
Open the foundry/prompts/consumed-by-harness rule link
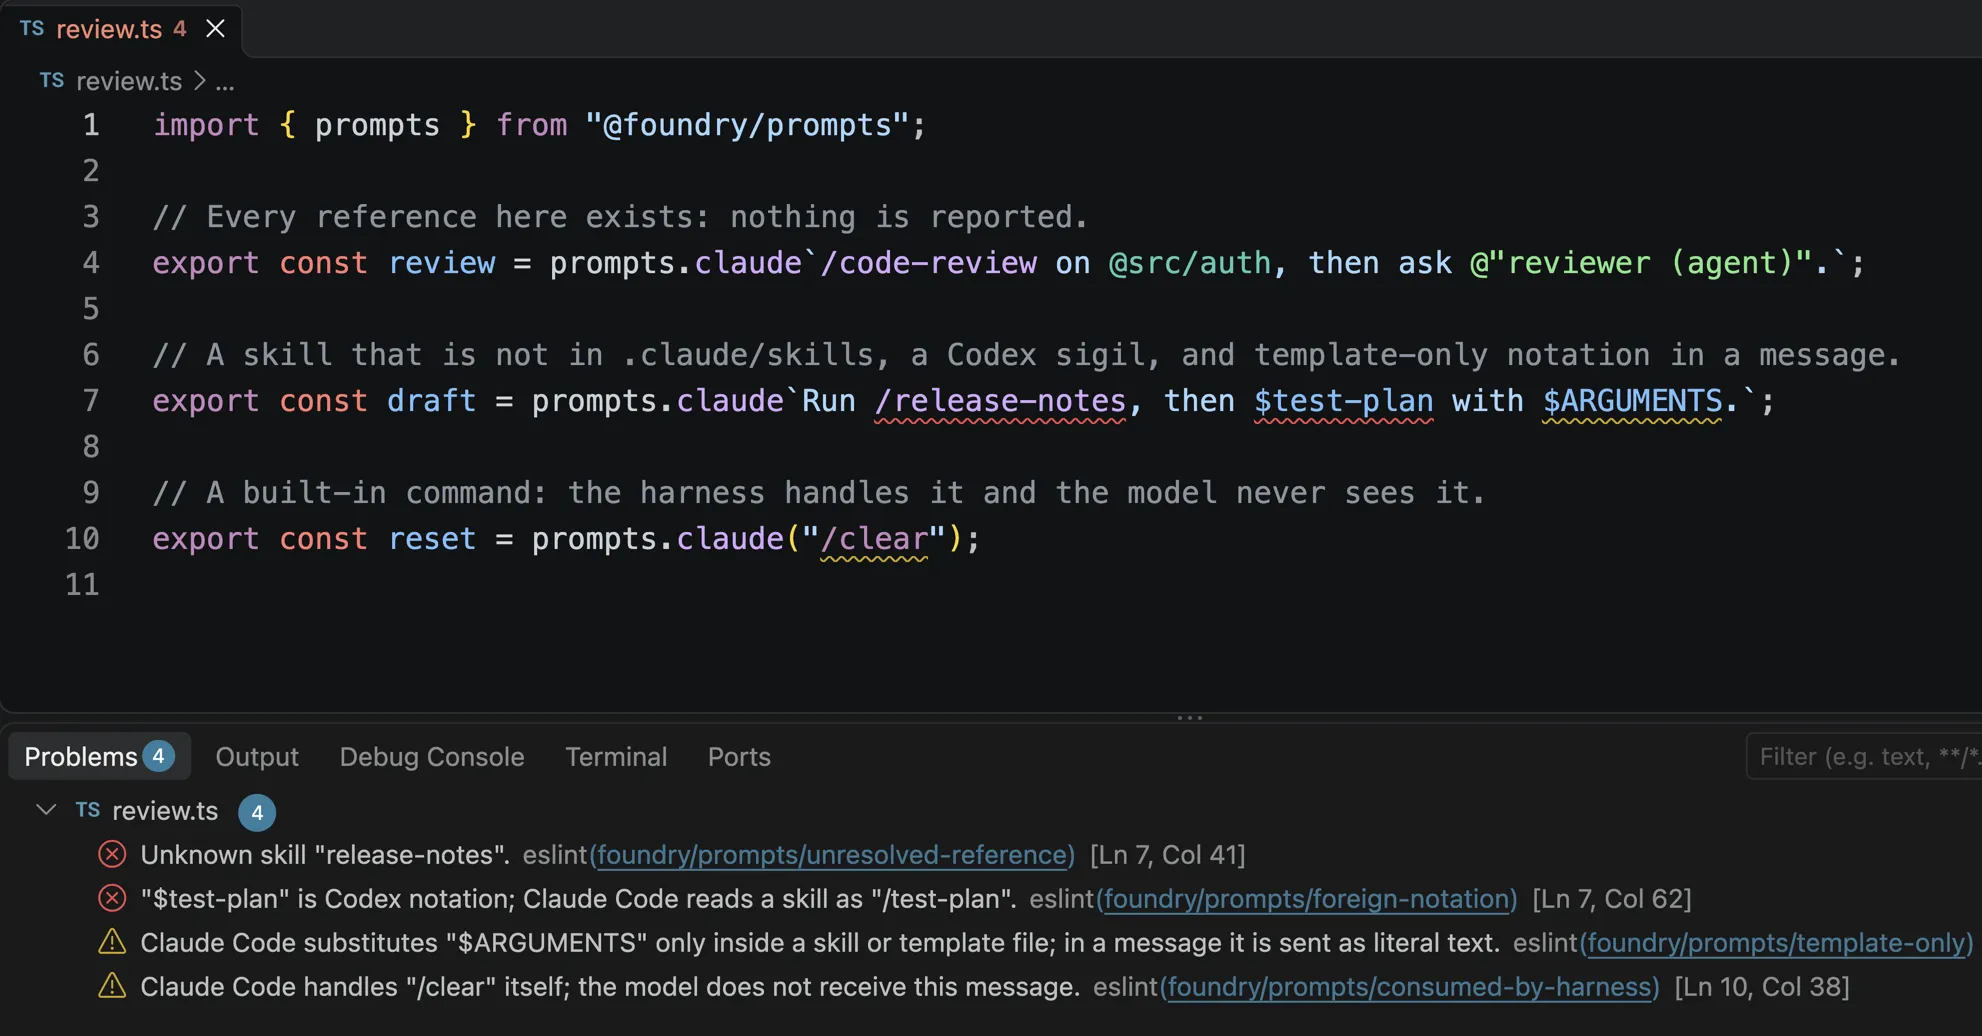click(1410, 987)
